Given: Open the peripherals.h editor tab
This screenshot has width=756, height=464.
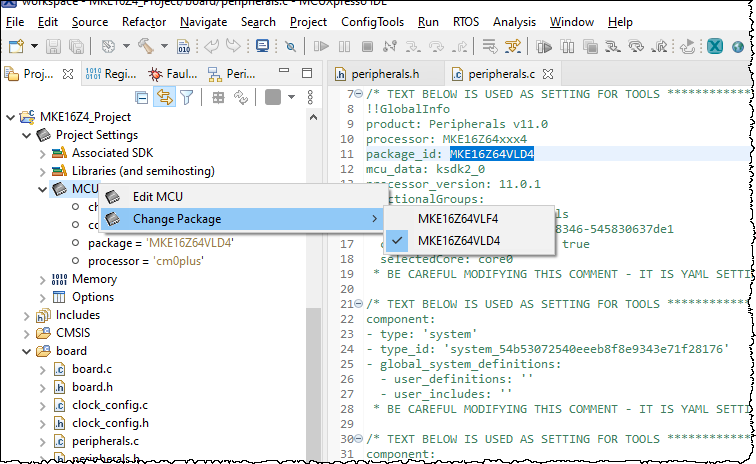Looking at the screenshot, I should 385,74.
